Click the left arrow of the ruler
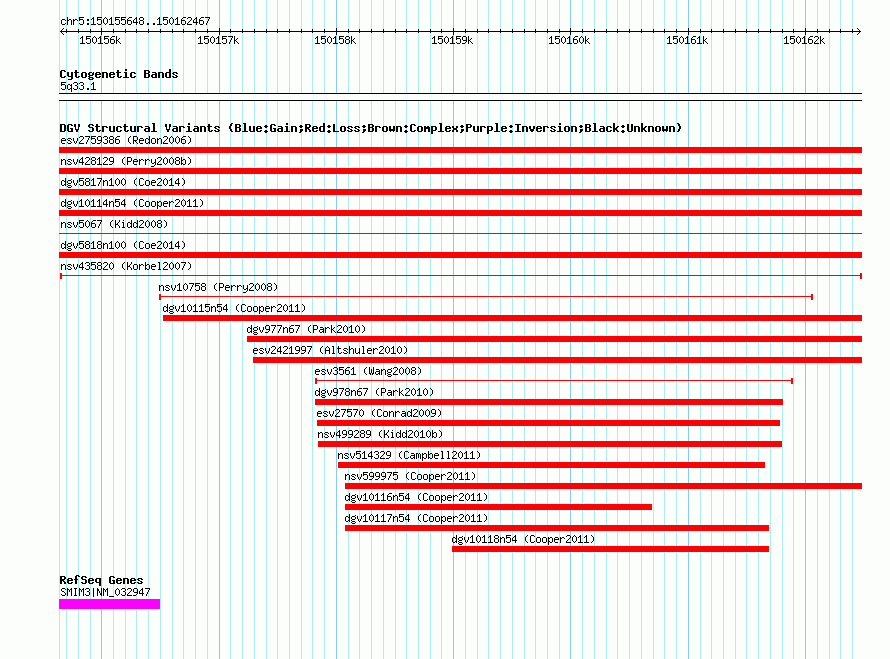This screenshot has height=659, width=890. [x=62, y=31]
